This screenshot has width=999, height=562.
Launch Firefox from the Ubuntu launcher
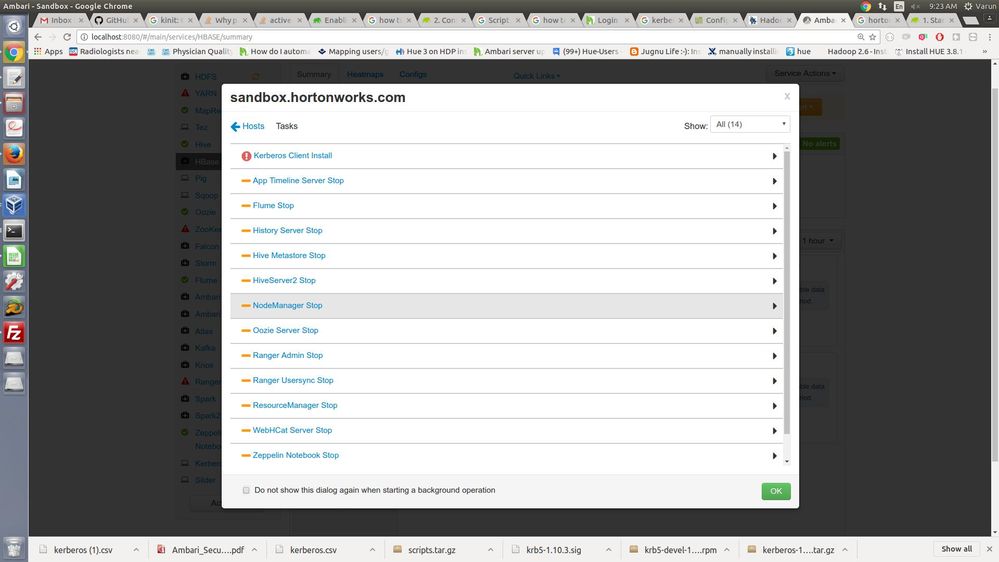pyautogui.click(x=14, y=154)
